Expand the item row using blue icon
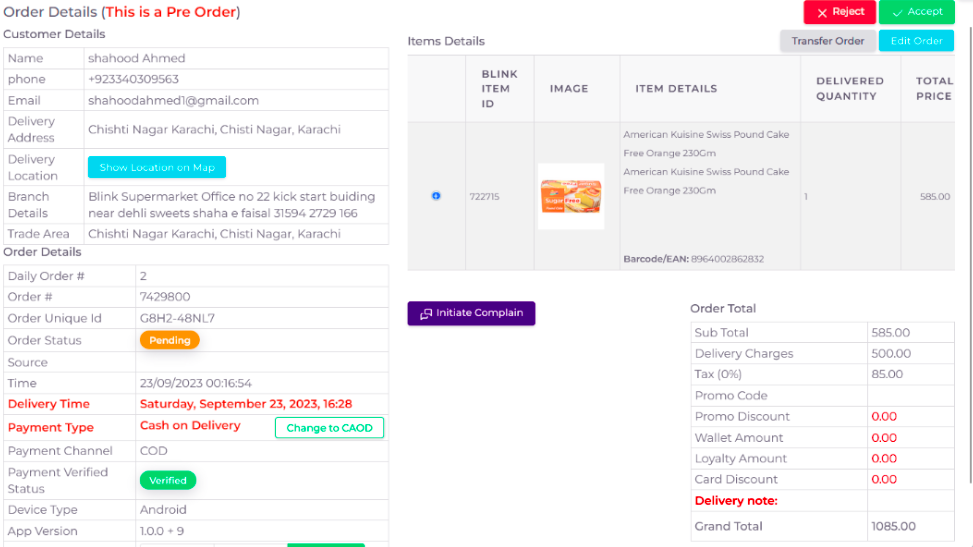The height and width of the screenshot is (547, 973). tap(436, 196)
